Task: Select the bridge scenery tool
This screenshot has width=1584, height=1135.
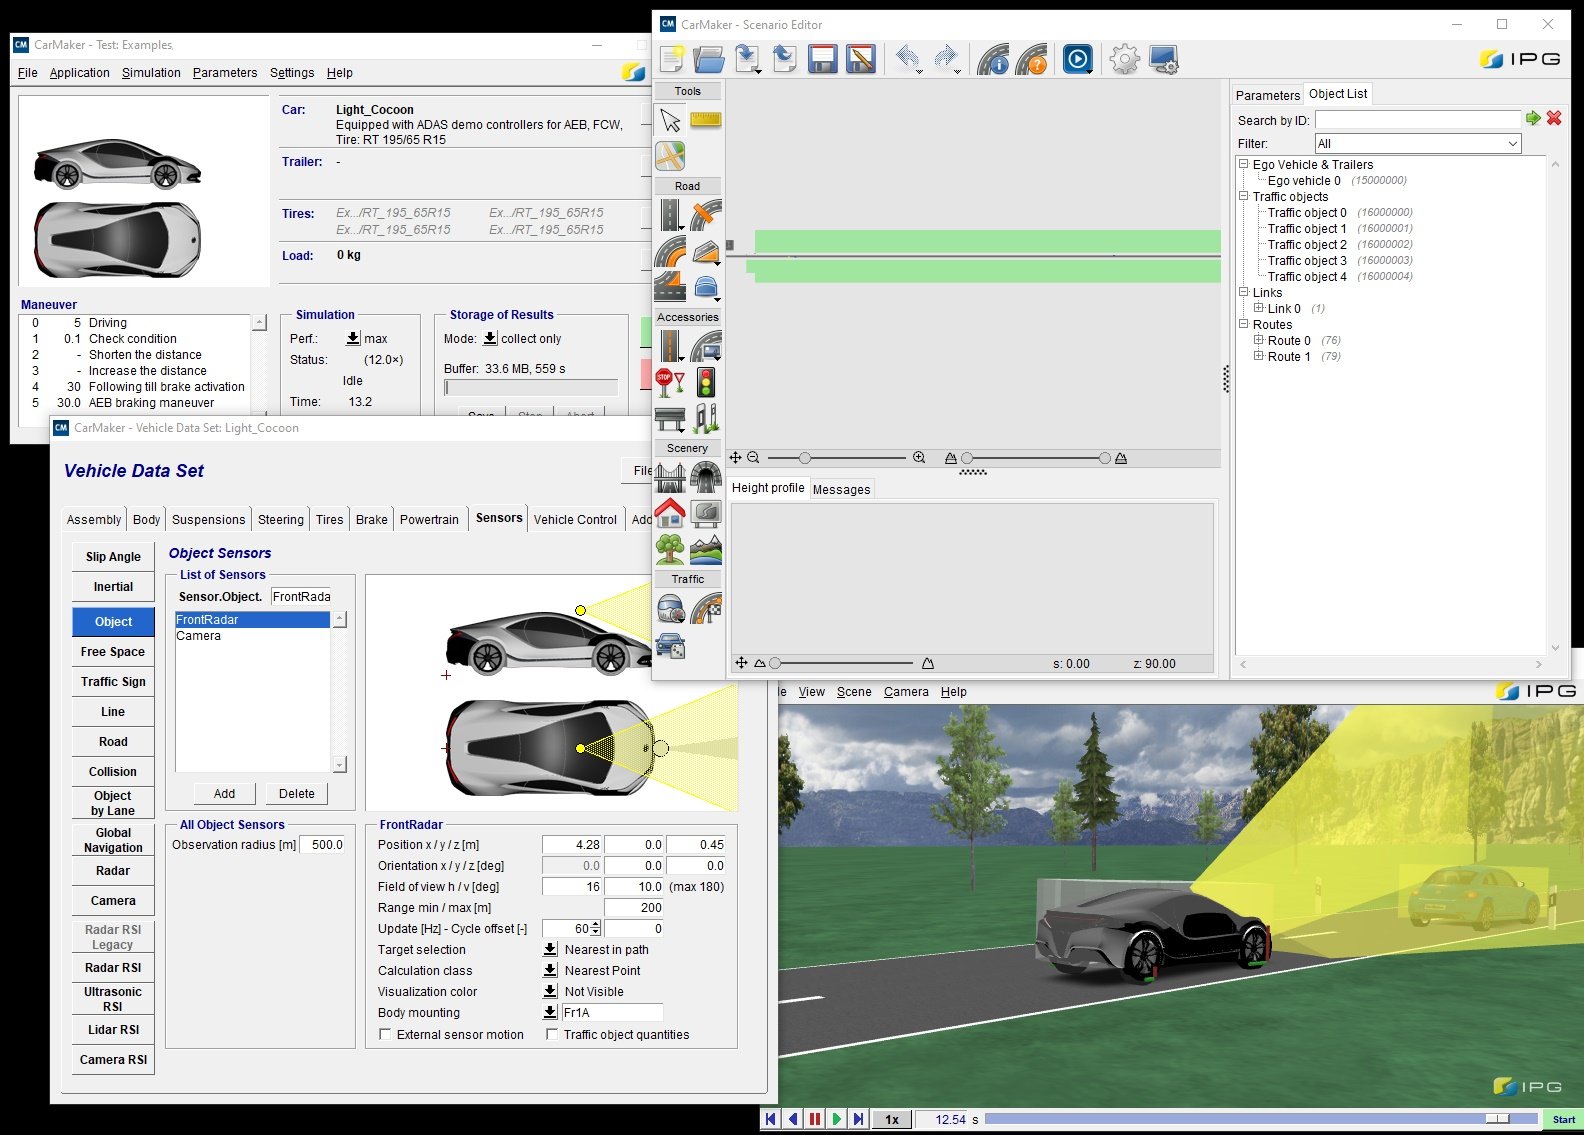Action: 670,477
